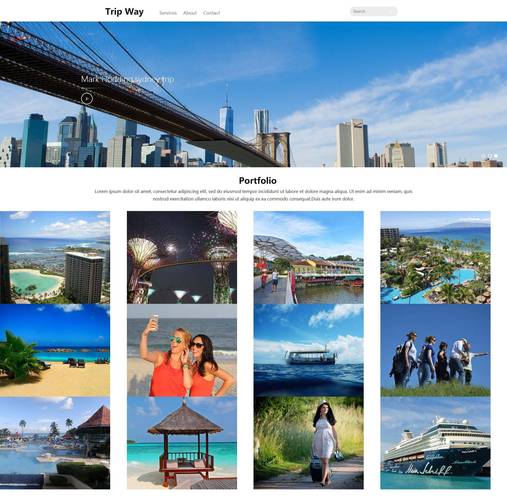
Task: Open the Services menu item
Action: pyautogui.click(x=168, y=13)
